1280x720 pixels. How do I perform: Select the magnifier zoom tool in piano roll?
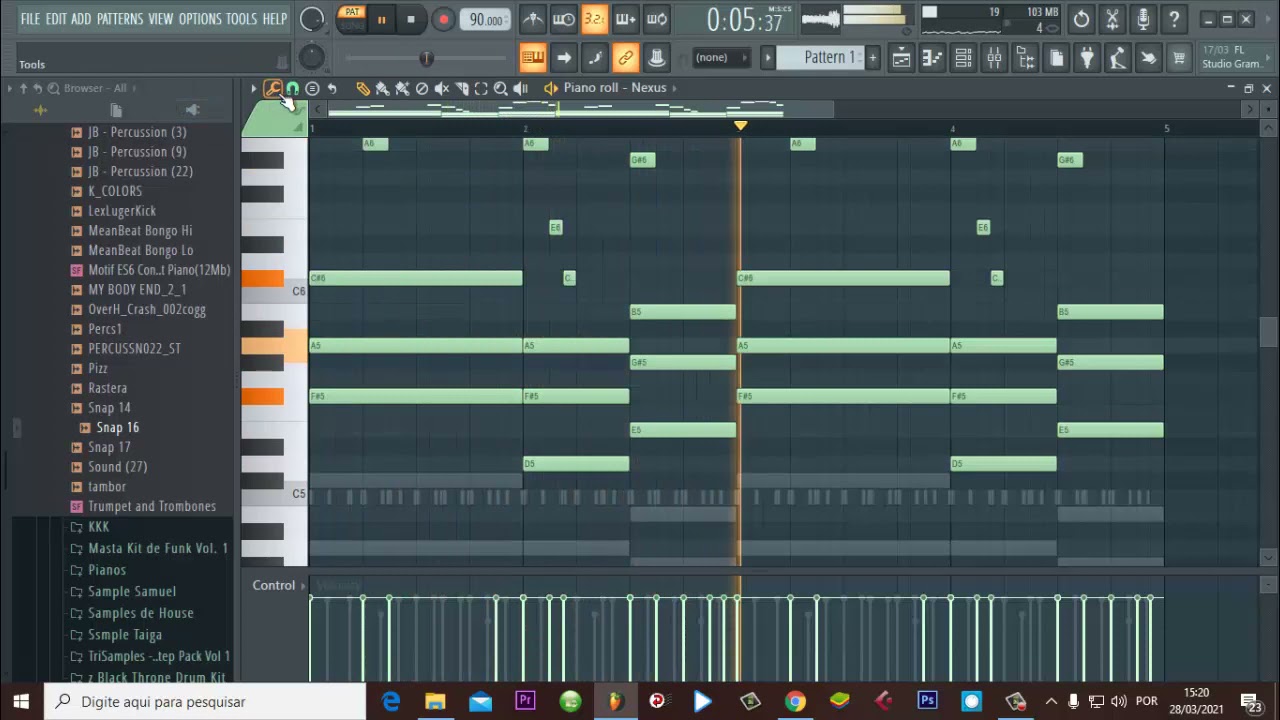point(501,88)
